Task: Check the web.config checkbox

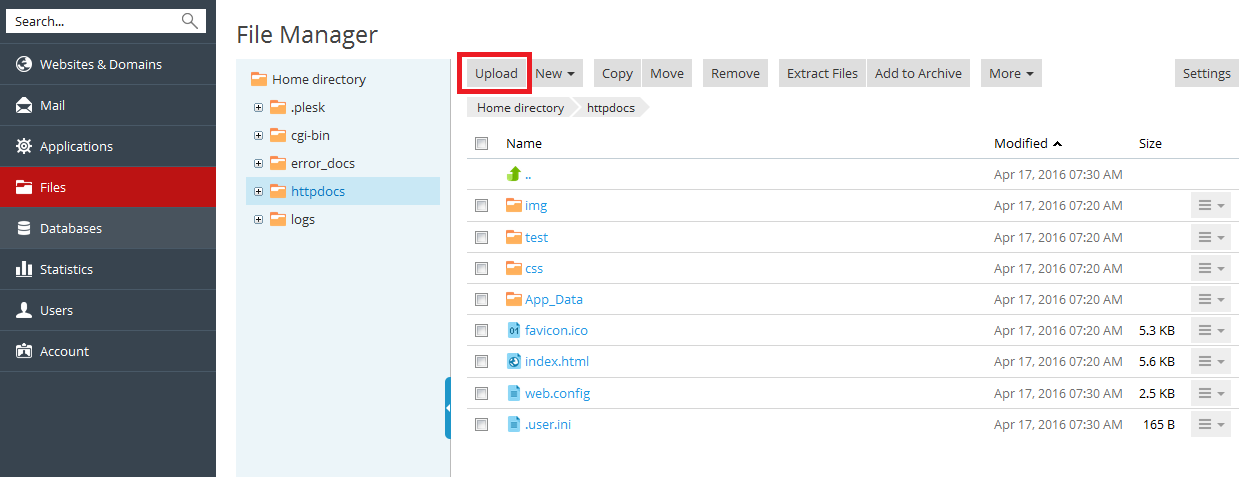Action: (x=481, y=393)
